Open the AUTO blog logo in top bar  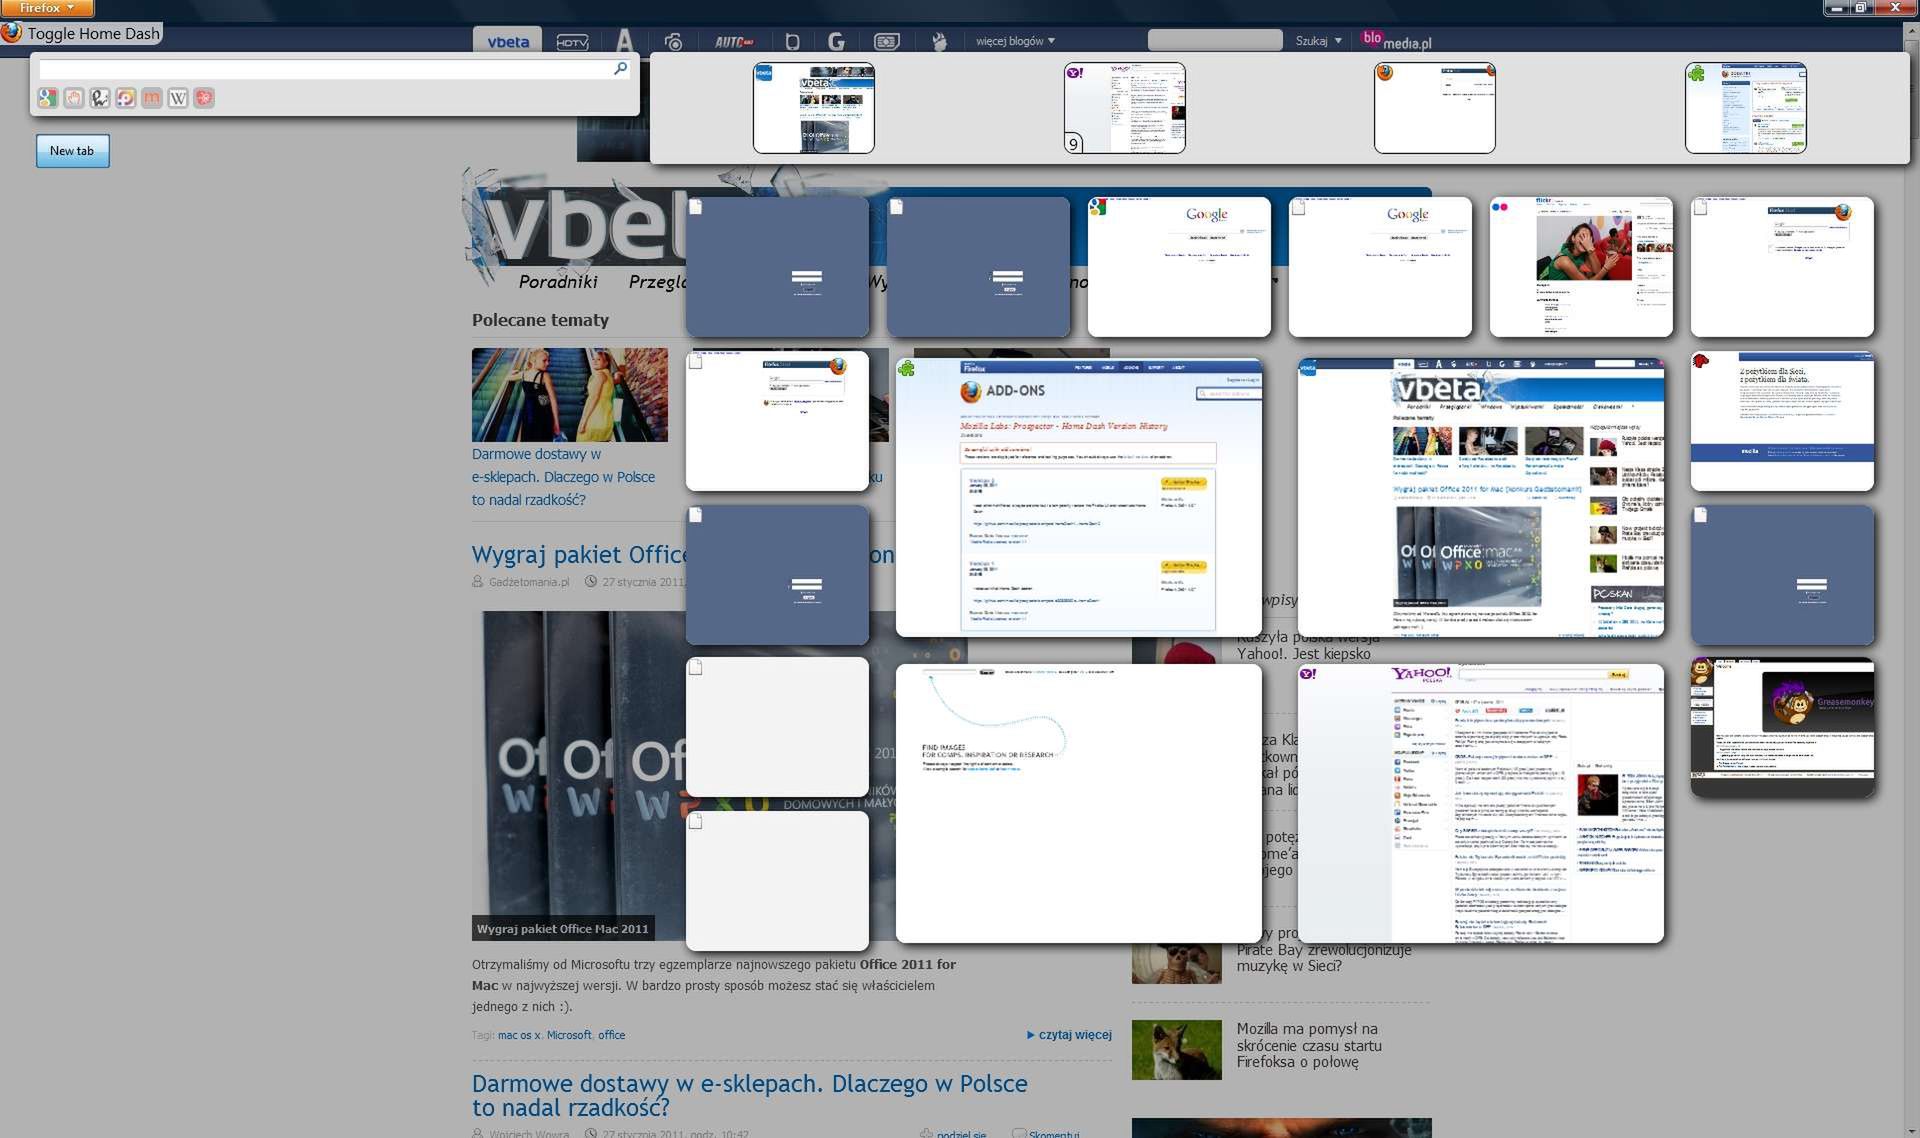[734, 42]
